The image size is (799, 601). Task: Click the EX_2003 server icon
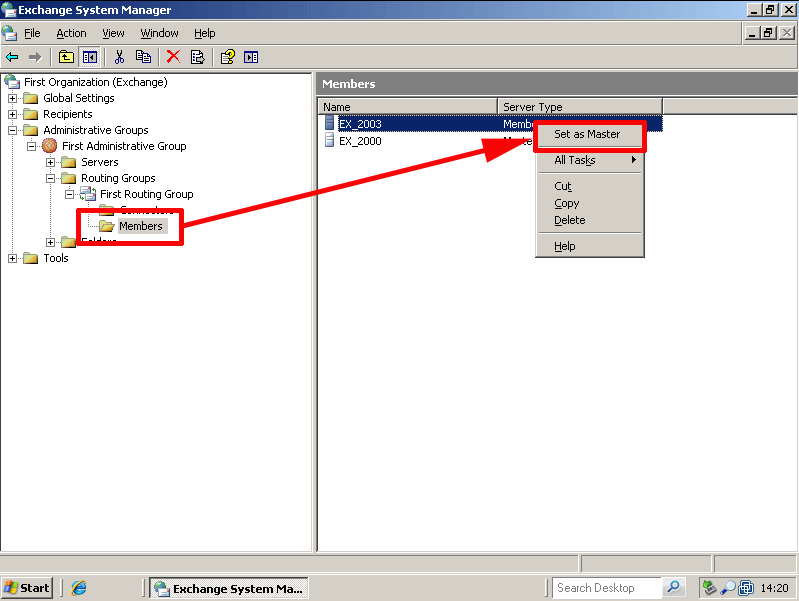329,123
